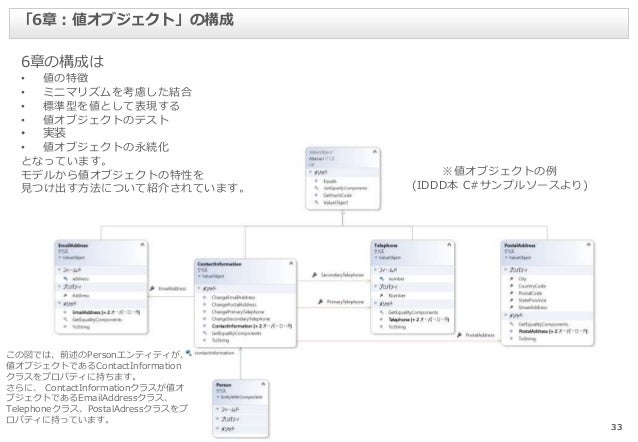Click the Equals method icon in ValueObject
Viewport: 638px width, 442px height.
317,181
